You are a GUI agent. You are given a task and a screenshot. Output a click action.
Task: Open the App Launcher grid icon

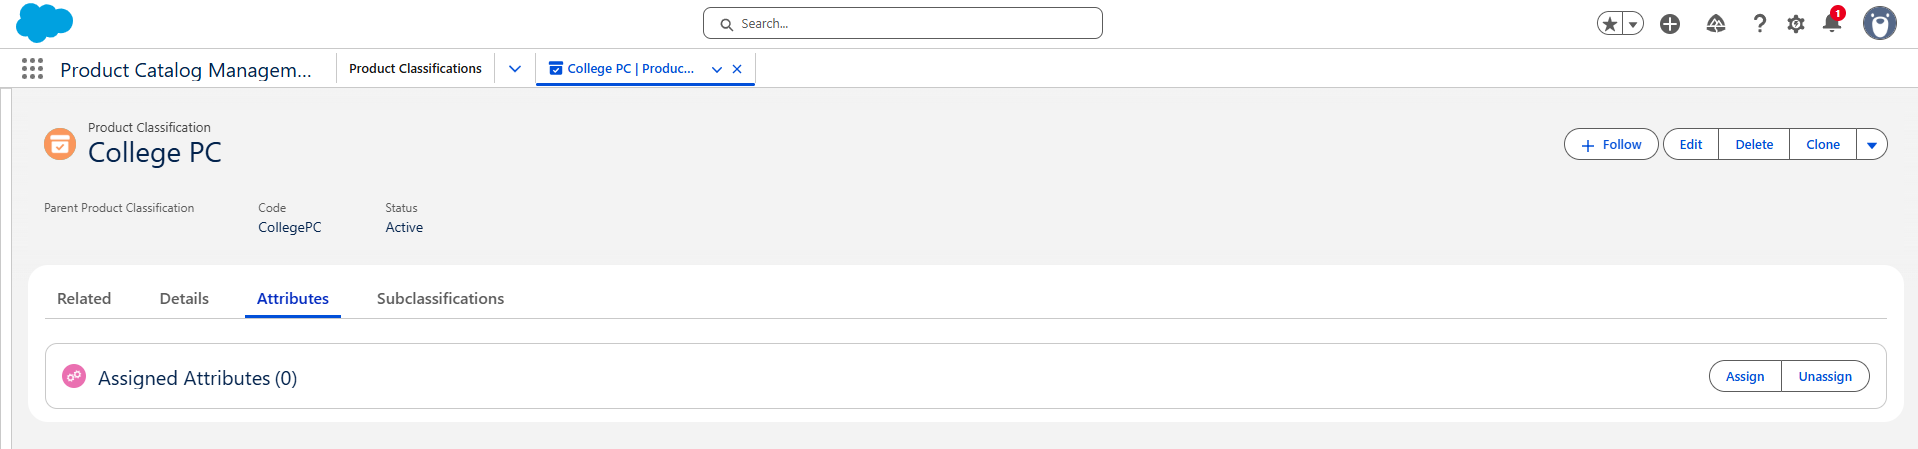pyautogui.click(x=32, y=69)
